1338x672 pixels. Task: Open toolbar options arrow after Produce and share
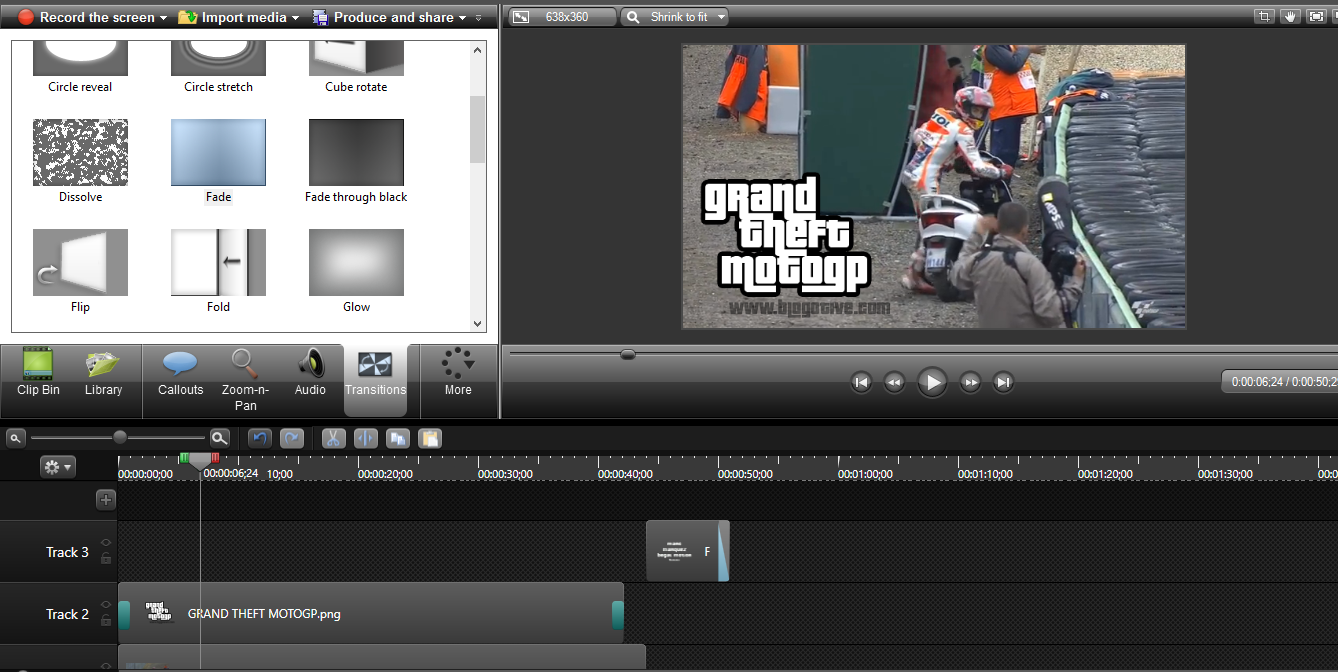click(479, 18)
